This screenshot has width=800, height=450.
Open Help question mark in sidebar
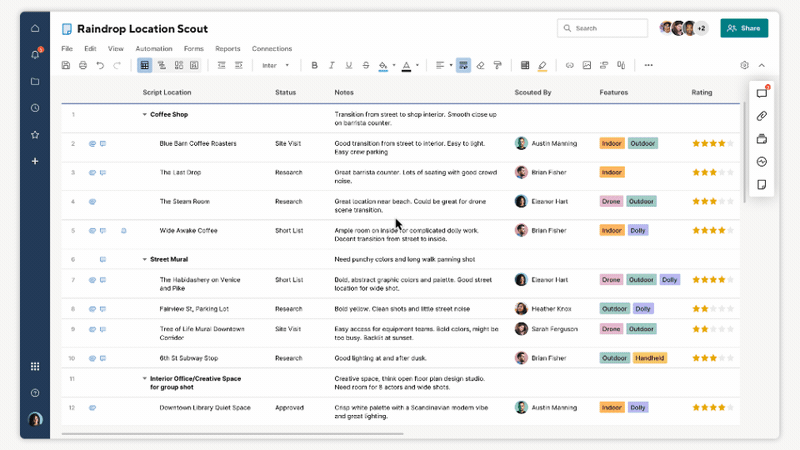35,393
